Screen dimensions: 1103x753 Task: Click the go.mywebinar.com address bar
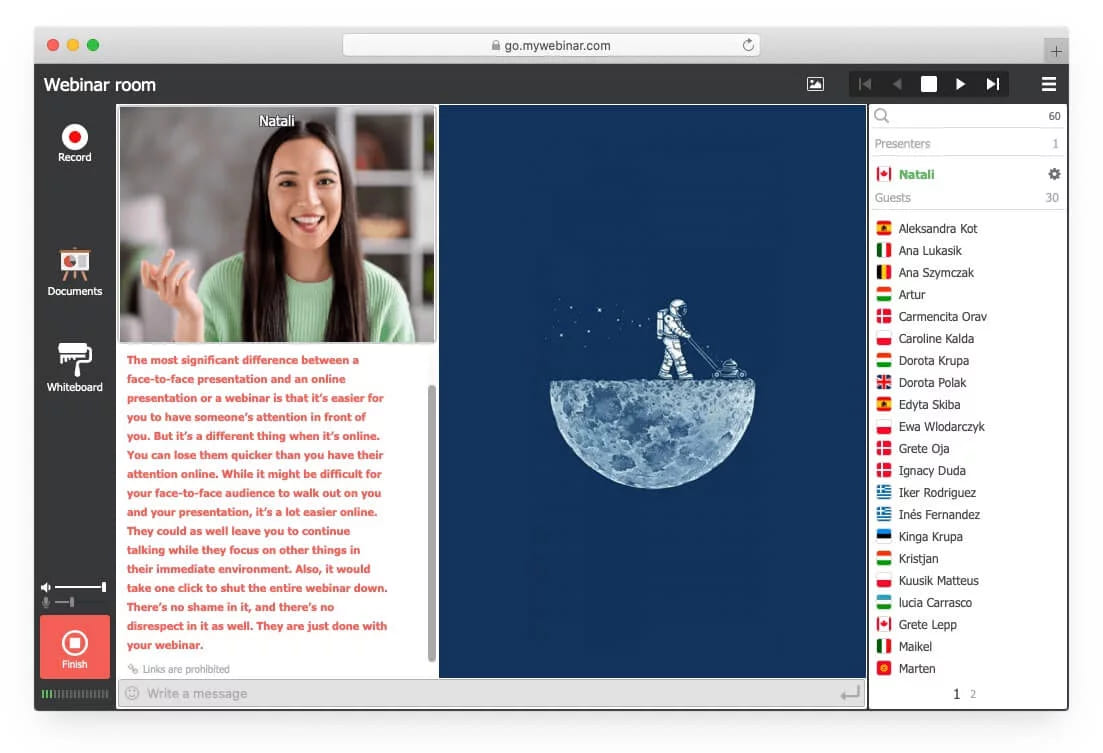click(551, 45)
